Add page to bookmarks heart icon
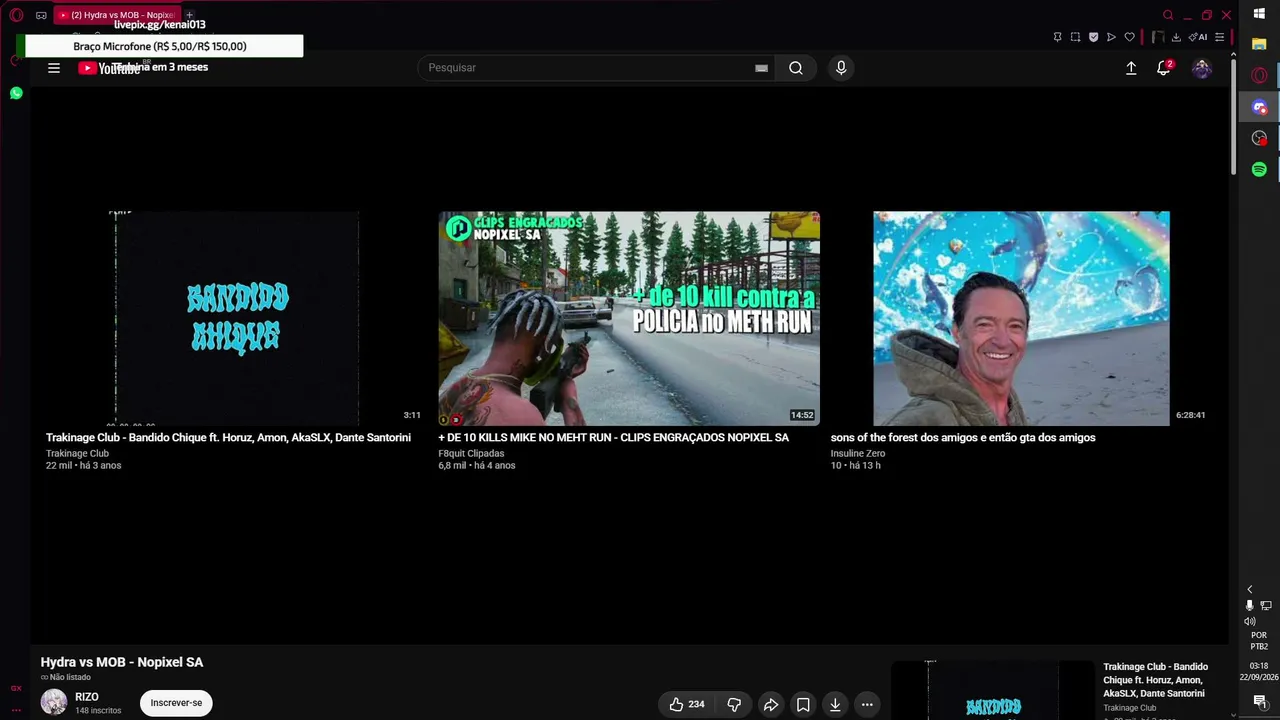The image size is (1280, 720). [1130, 37]
